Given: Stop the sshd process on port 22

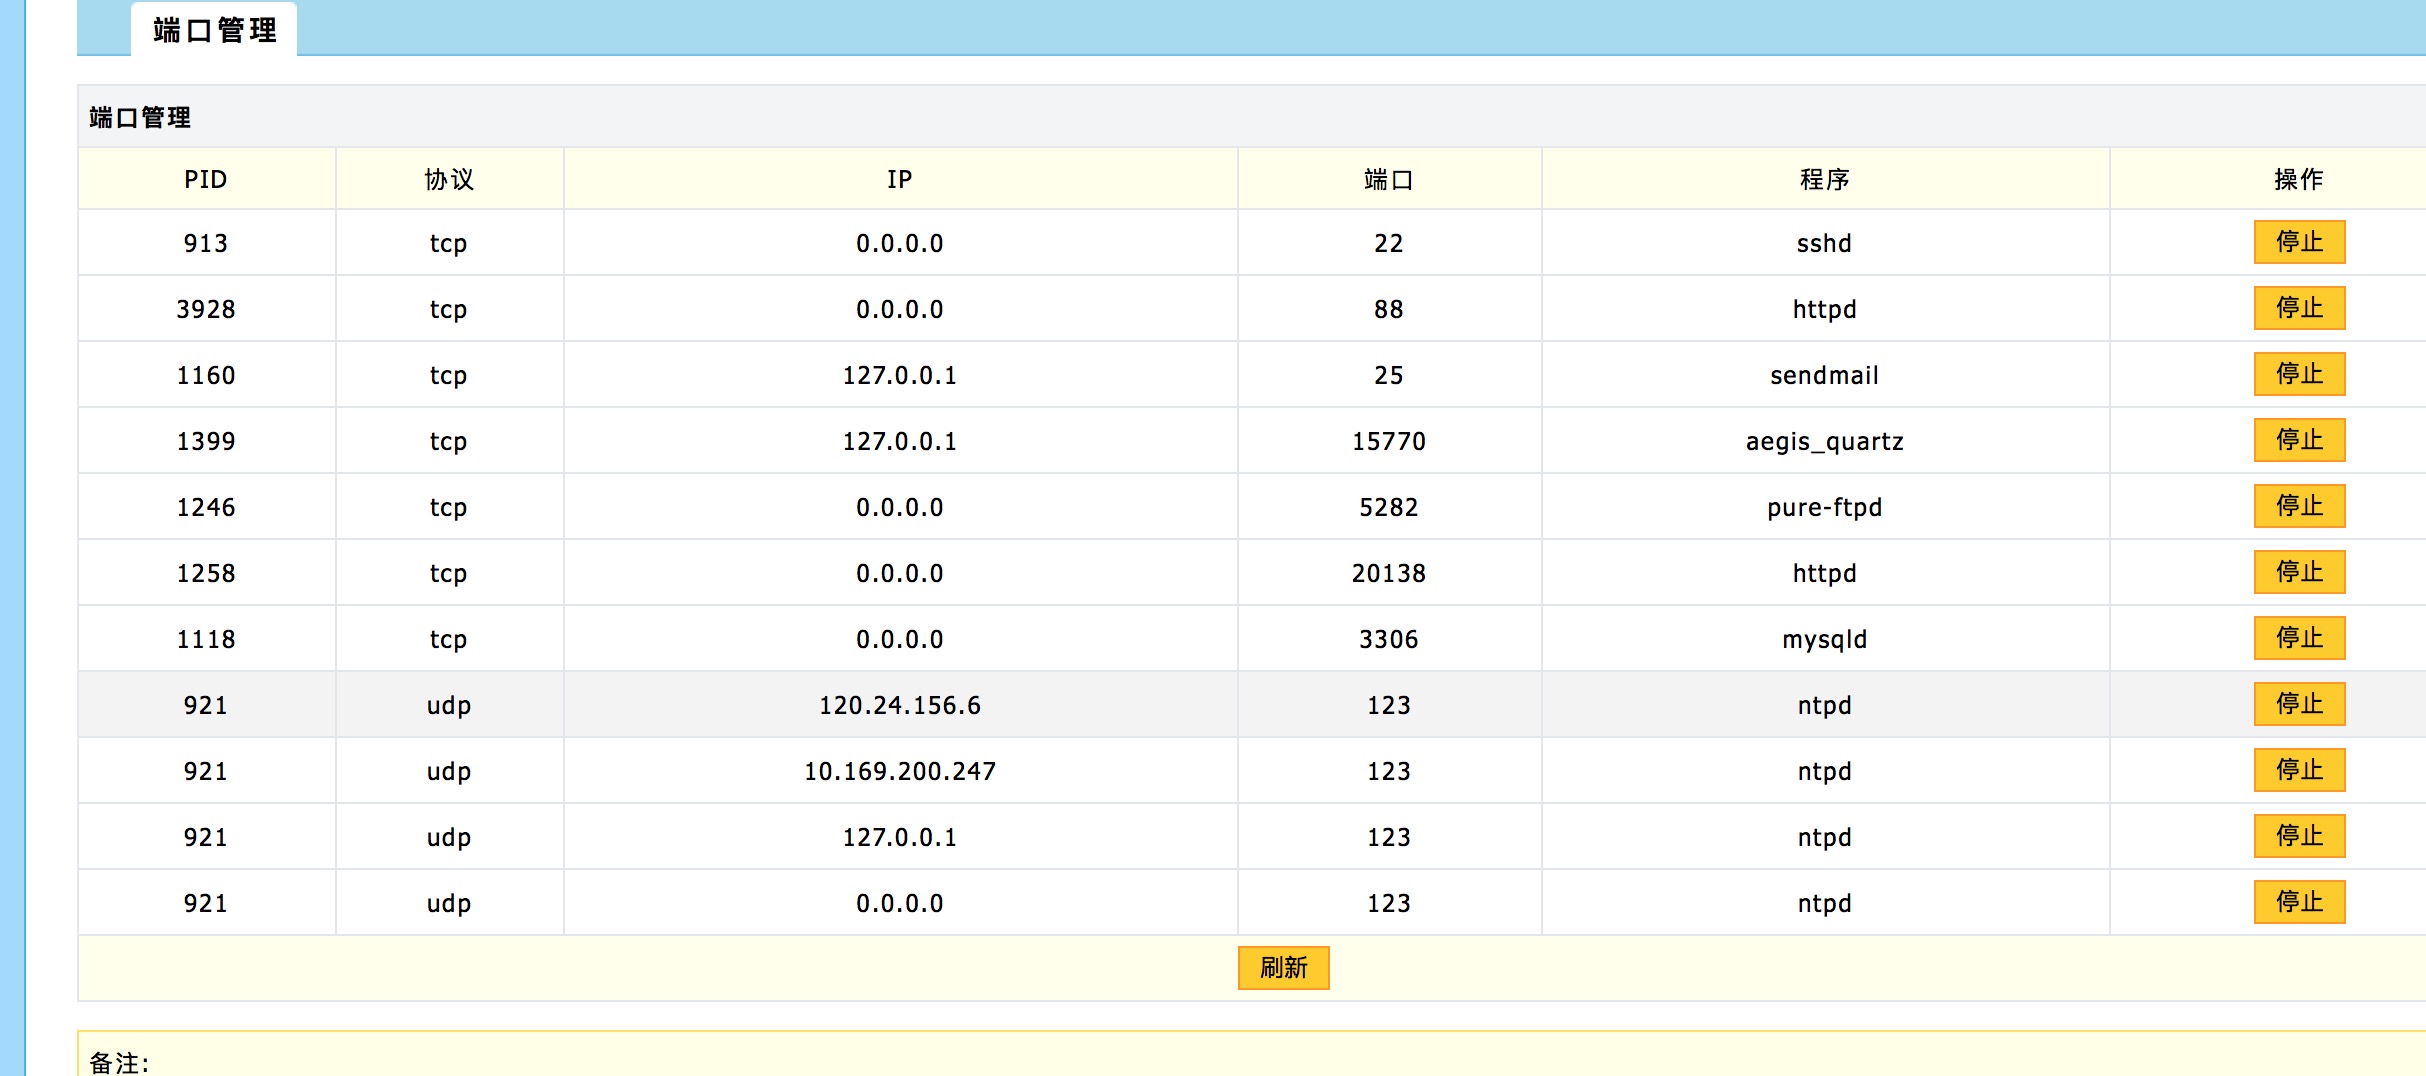Looking at the screenshot, I should tap(2299, 242).
